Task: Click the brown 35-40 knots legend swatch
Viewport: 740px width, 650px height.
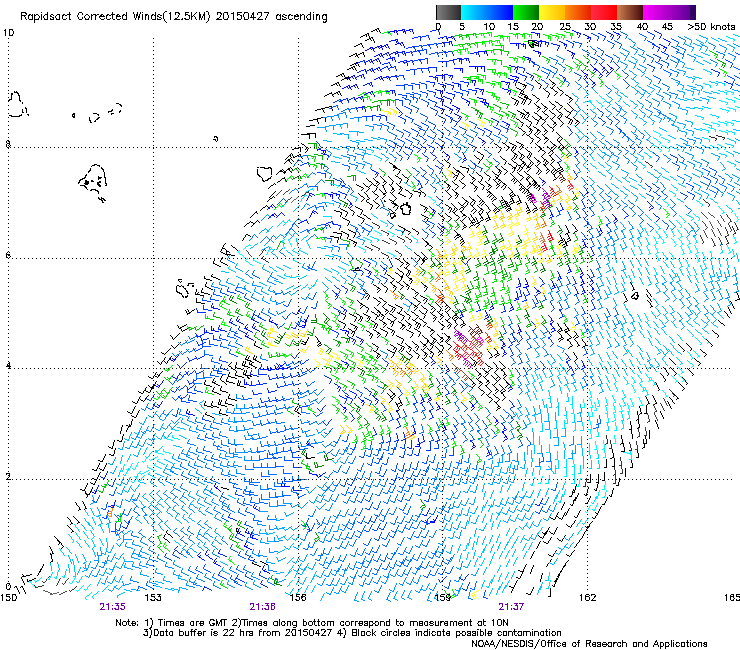Action: [x=630, y=12]
